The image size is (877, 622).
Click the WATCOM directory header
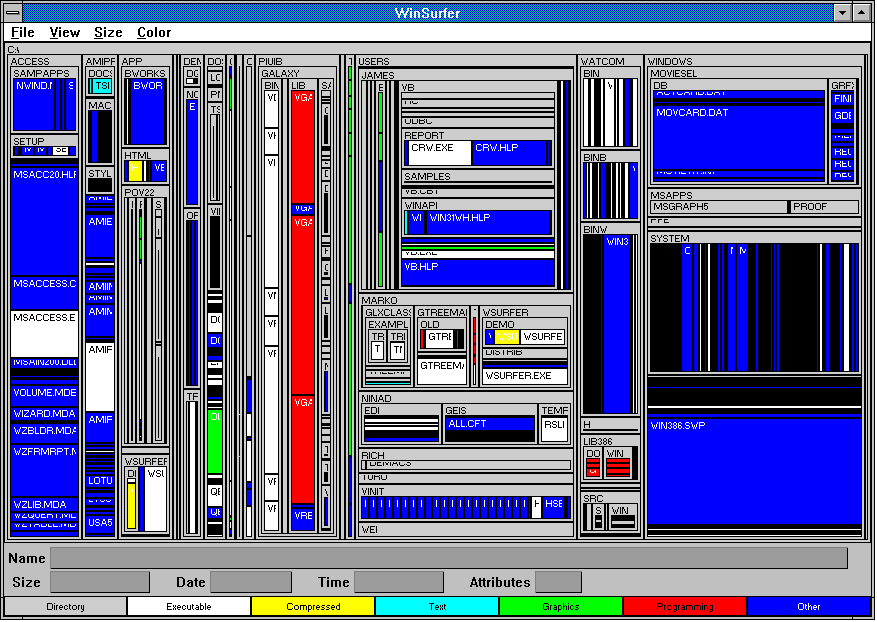[x=602, y=61]
